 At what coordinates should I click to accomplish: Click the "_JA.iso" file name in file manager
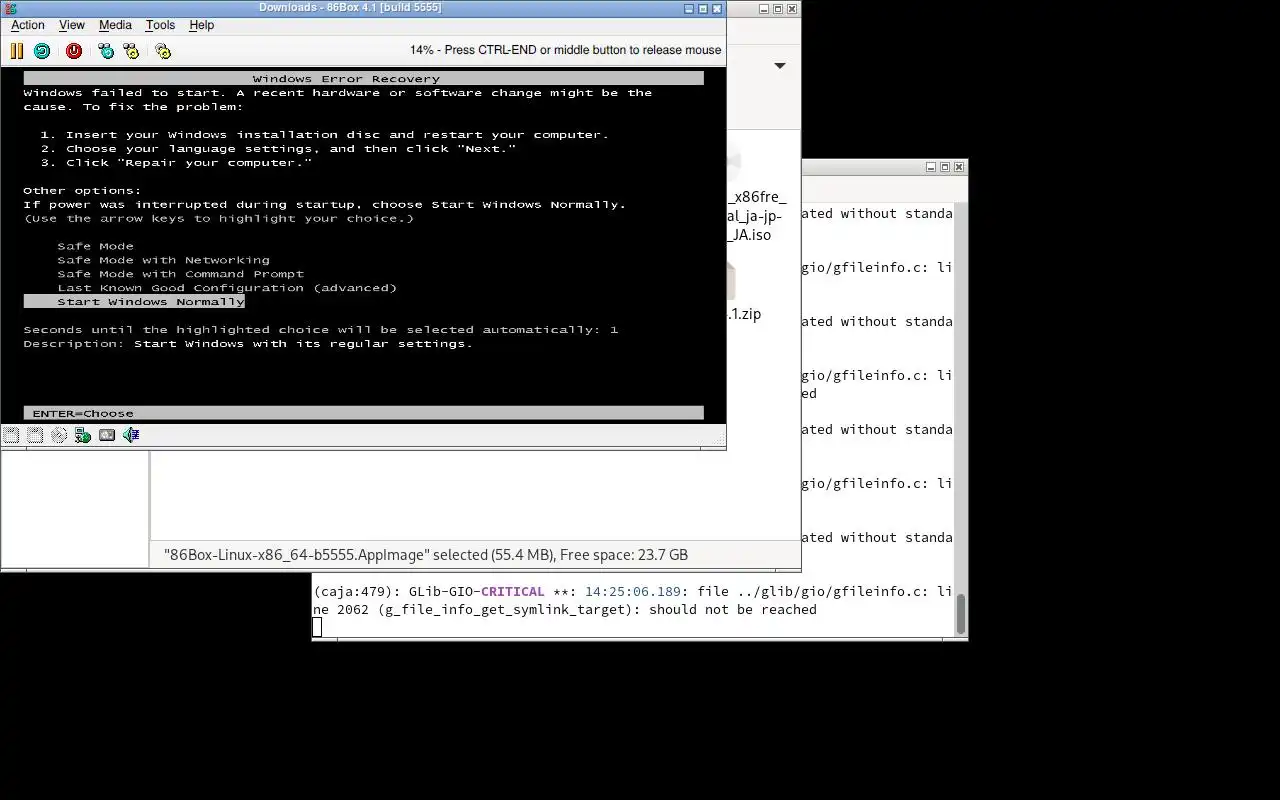tap(752, 235)
